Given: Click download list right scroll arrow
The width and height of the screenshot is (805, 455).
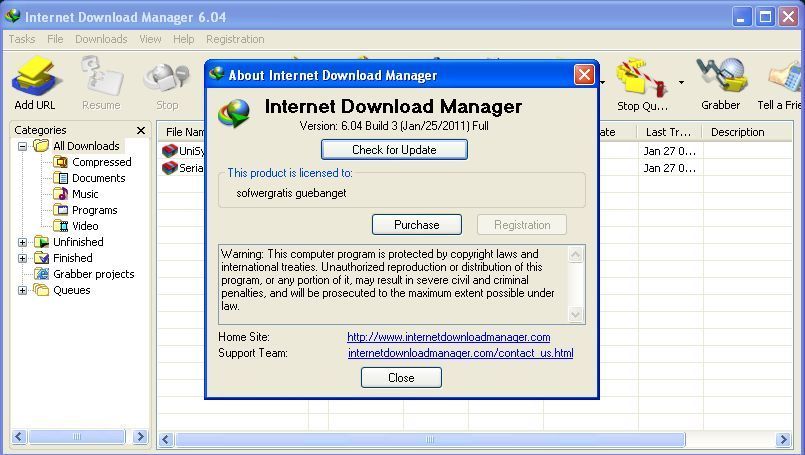Looking at the screenshot, I should click(x=783, y=440).
